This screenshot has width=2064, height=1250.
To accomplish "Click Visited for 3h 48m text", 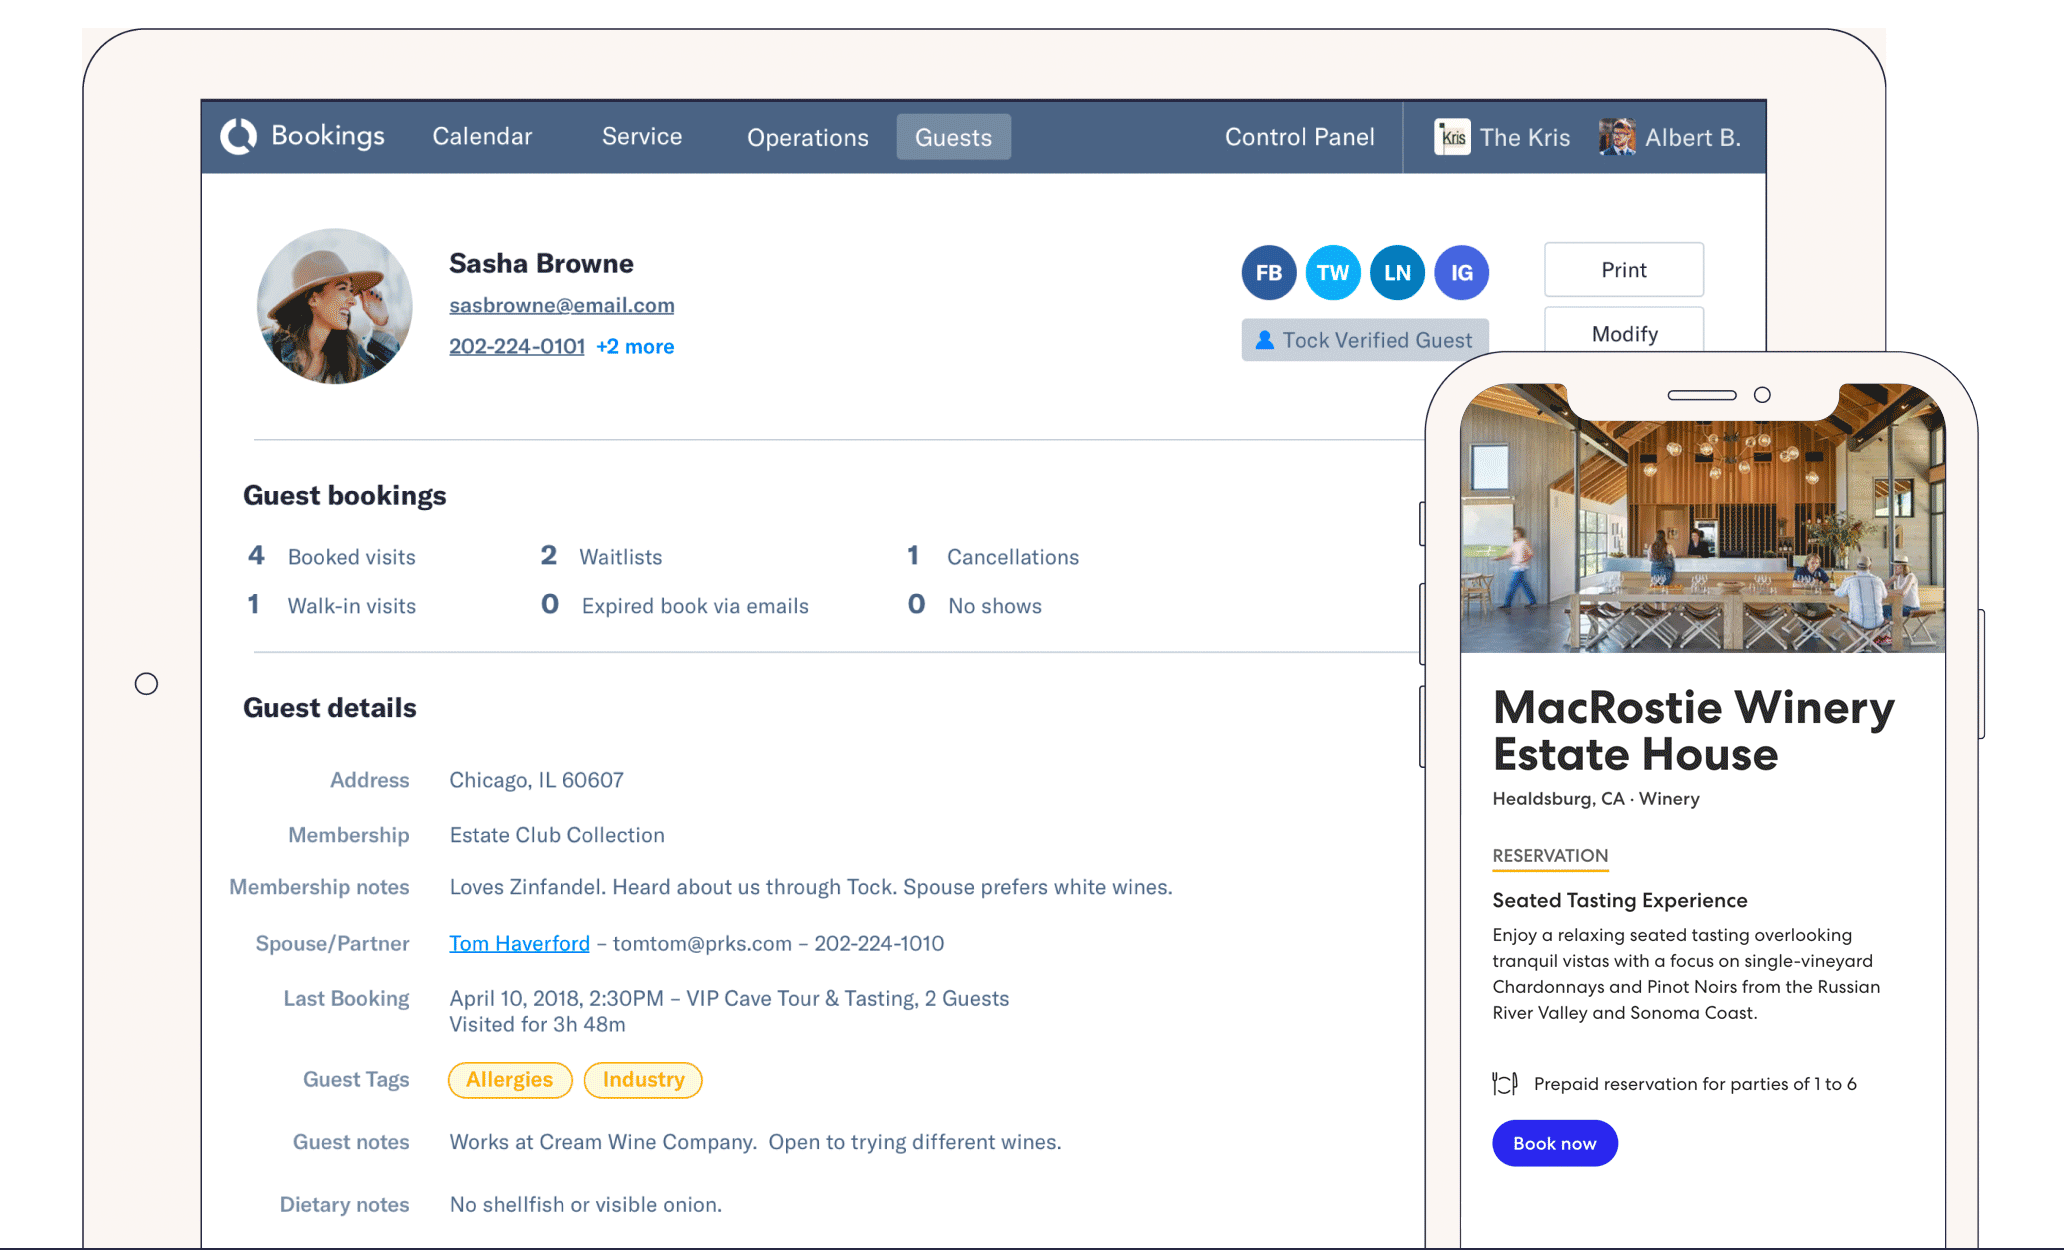I will (537, 1024).
